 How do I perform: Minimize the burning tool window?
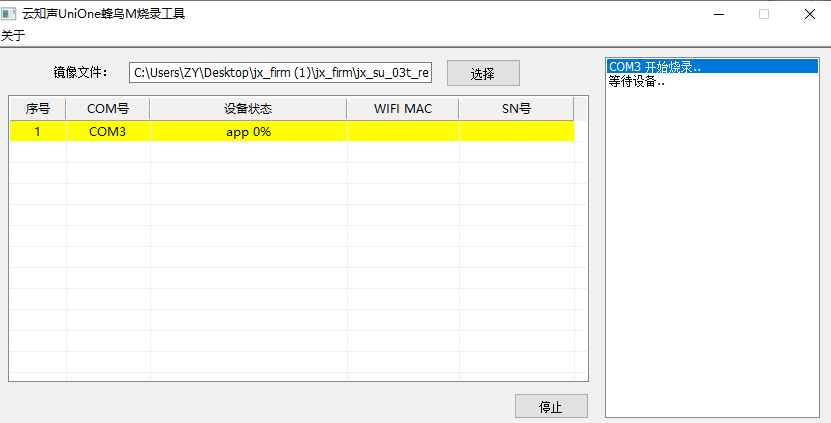pyautogui.click(x=718, y=14)
